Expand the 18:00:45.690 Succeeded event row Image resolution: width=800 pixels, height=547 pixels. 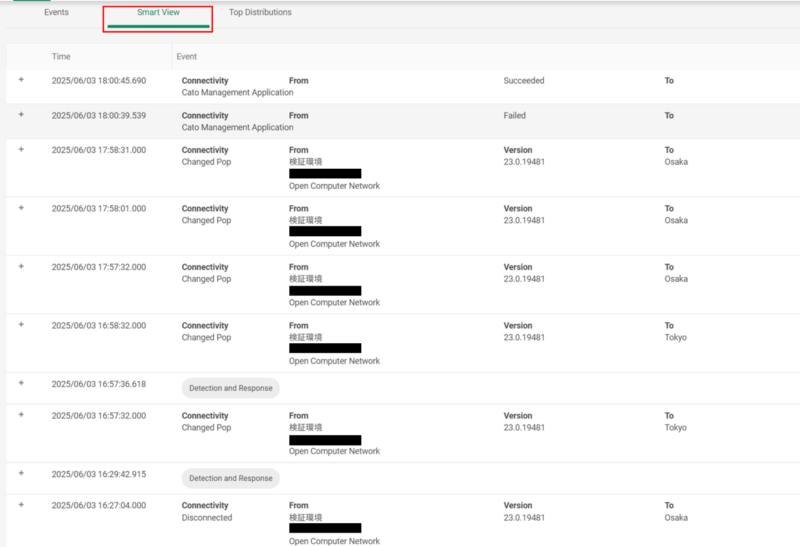click(x=21, y=81)
